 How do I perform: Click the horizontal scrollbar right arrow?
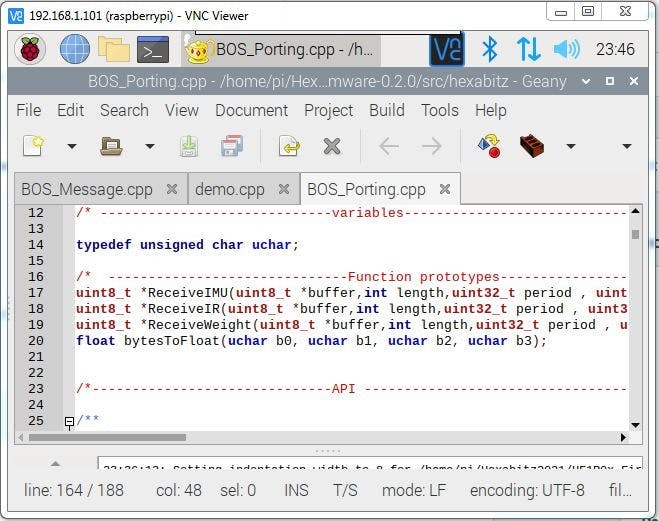tap(624, 437)
